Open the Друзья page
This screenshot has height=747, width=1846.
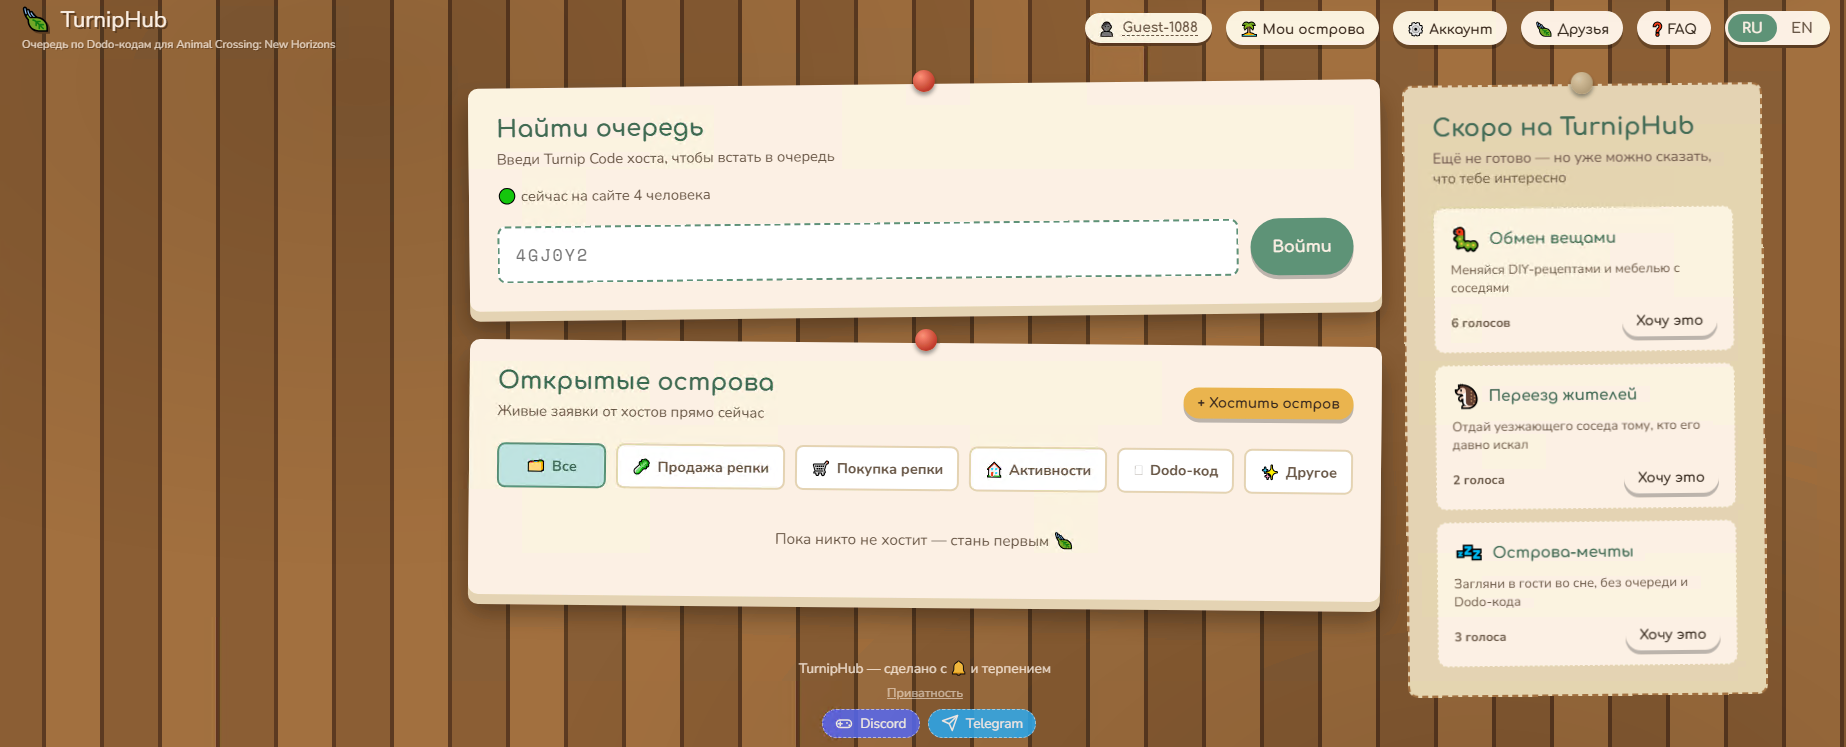pyautogui.click(x=1572, y=29)
